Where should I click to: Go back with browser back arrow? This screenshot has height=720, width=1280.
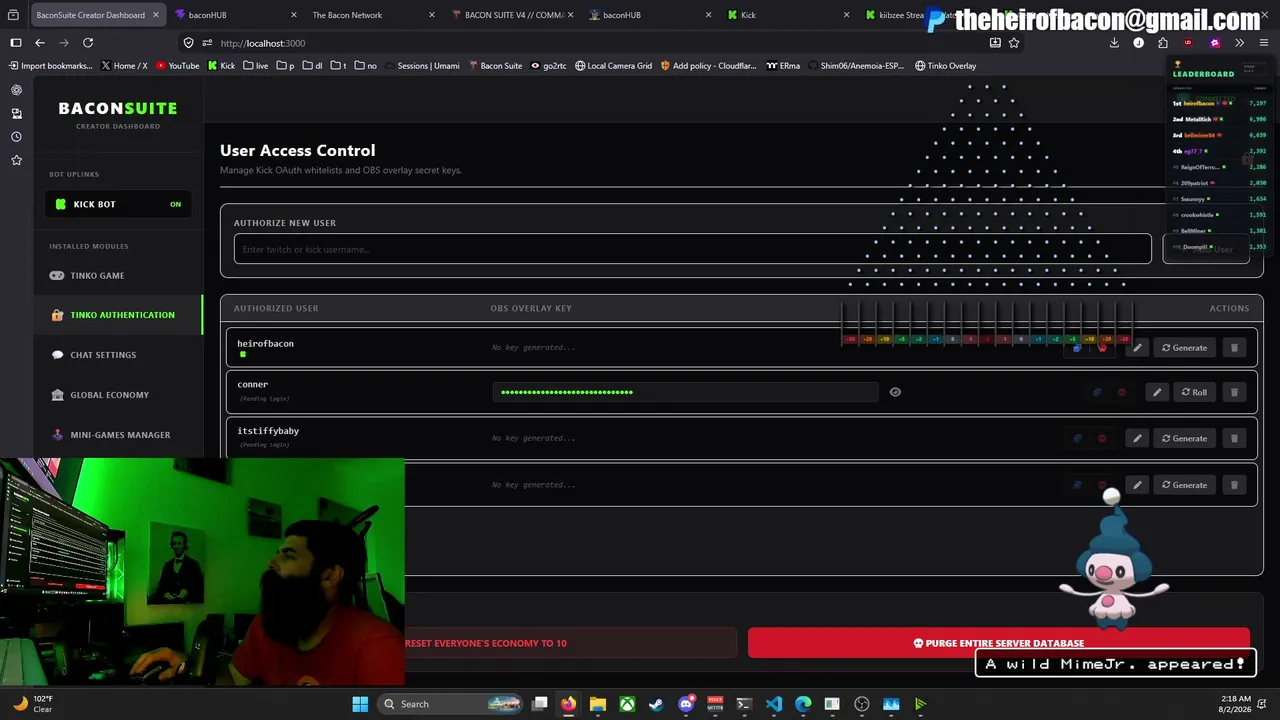click(40, 43)
